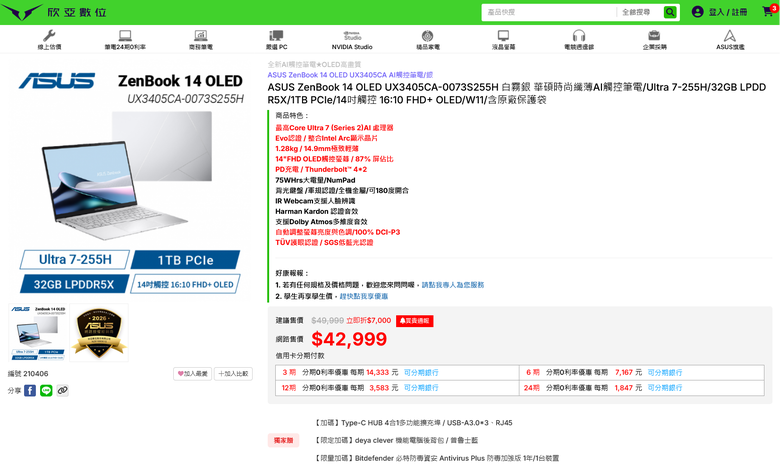Click the product number 210406 text
The height and width of the screenshot is (472, 780).
36,374
